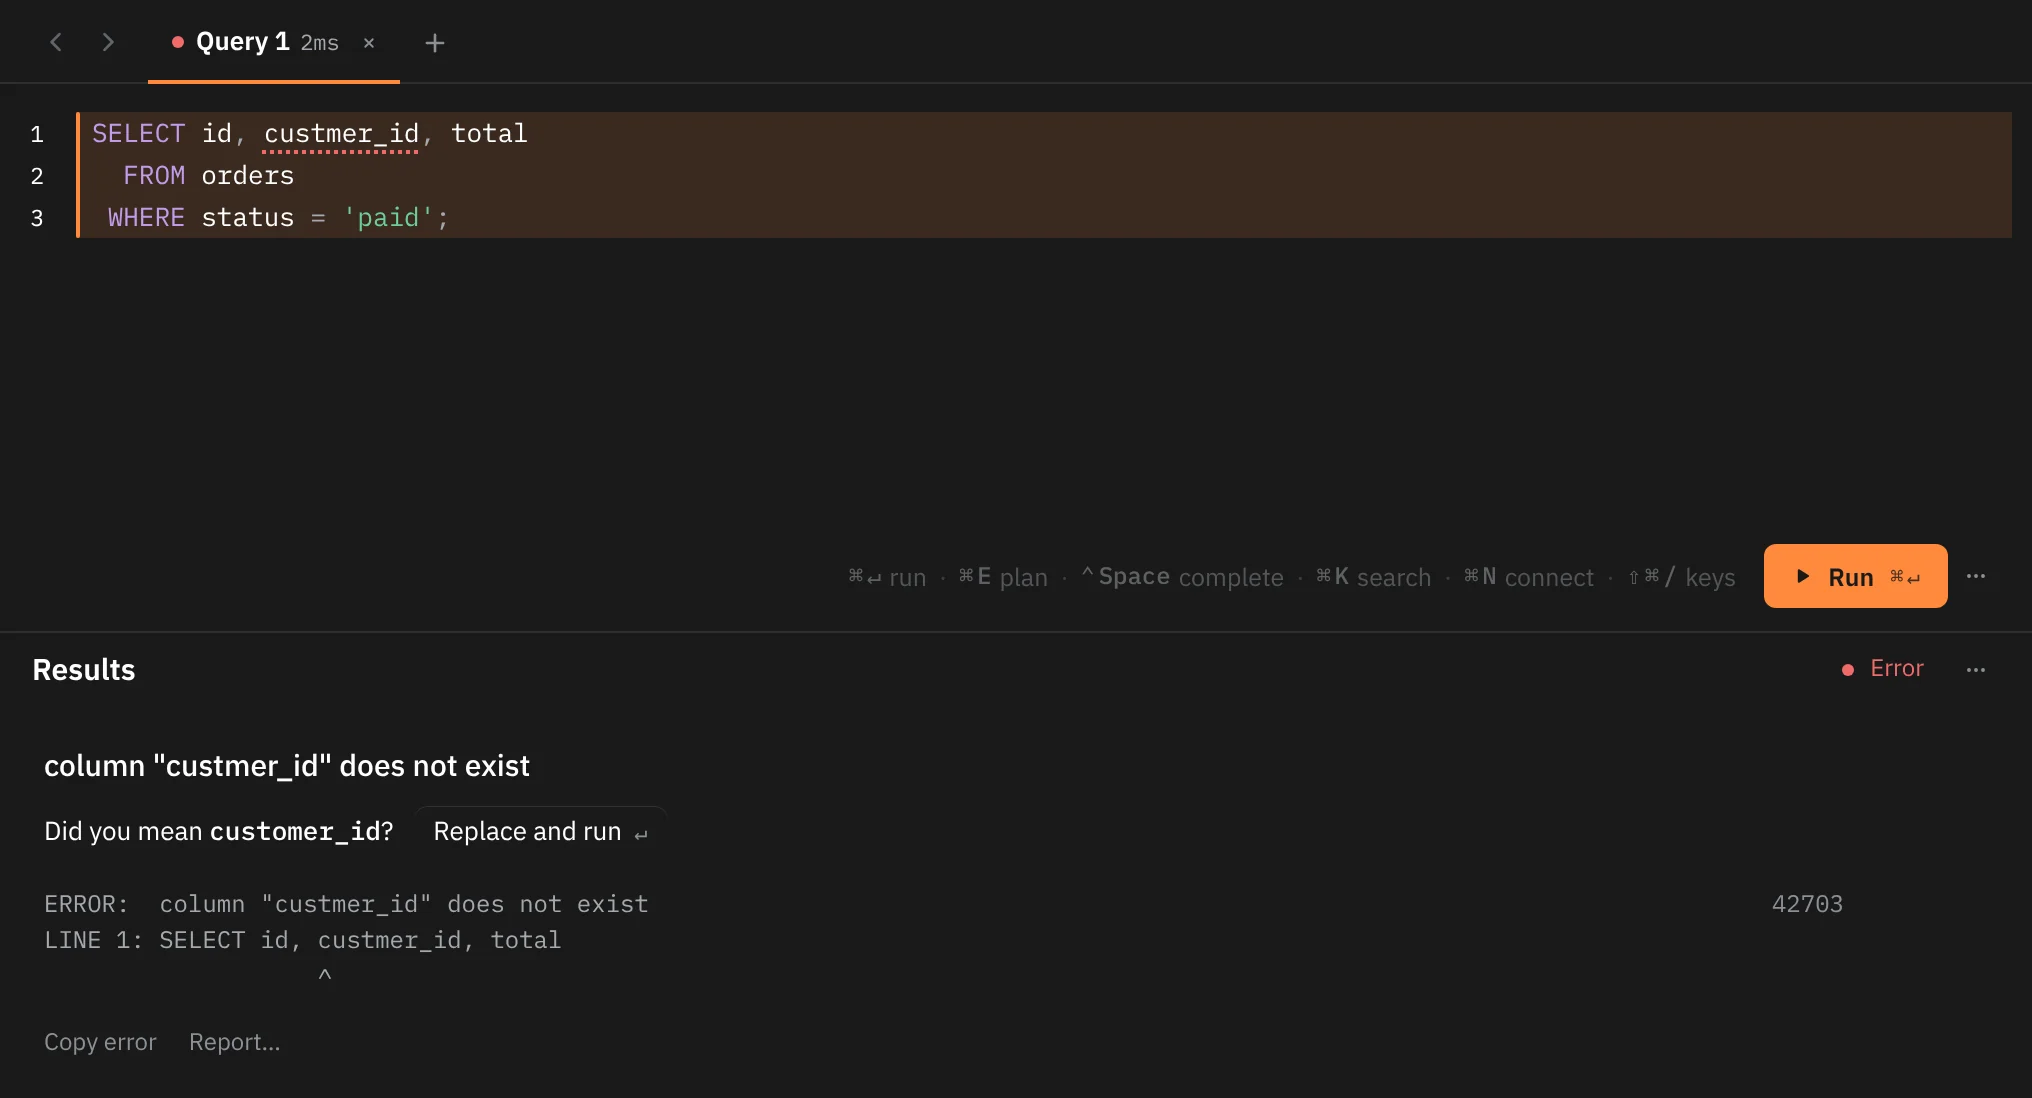
Task: Click the ⌘E plan shortcut hint
Action: pos(1003,577)
